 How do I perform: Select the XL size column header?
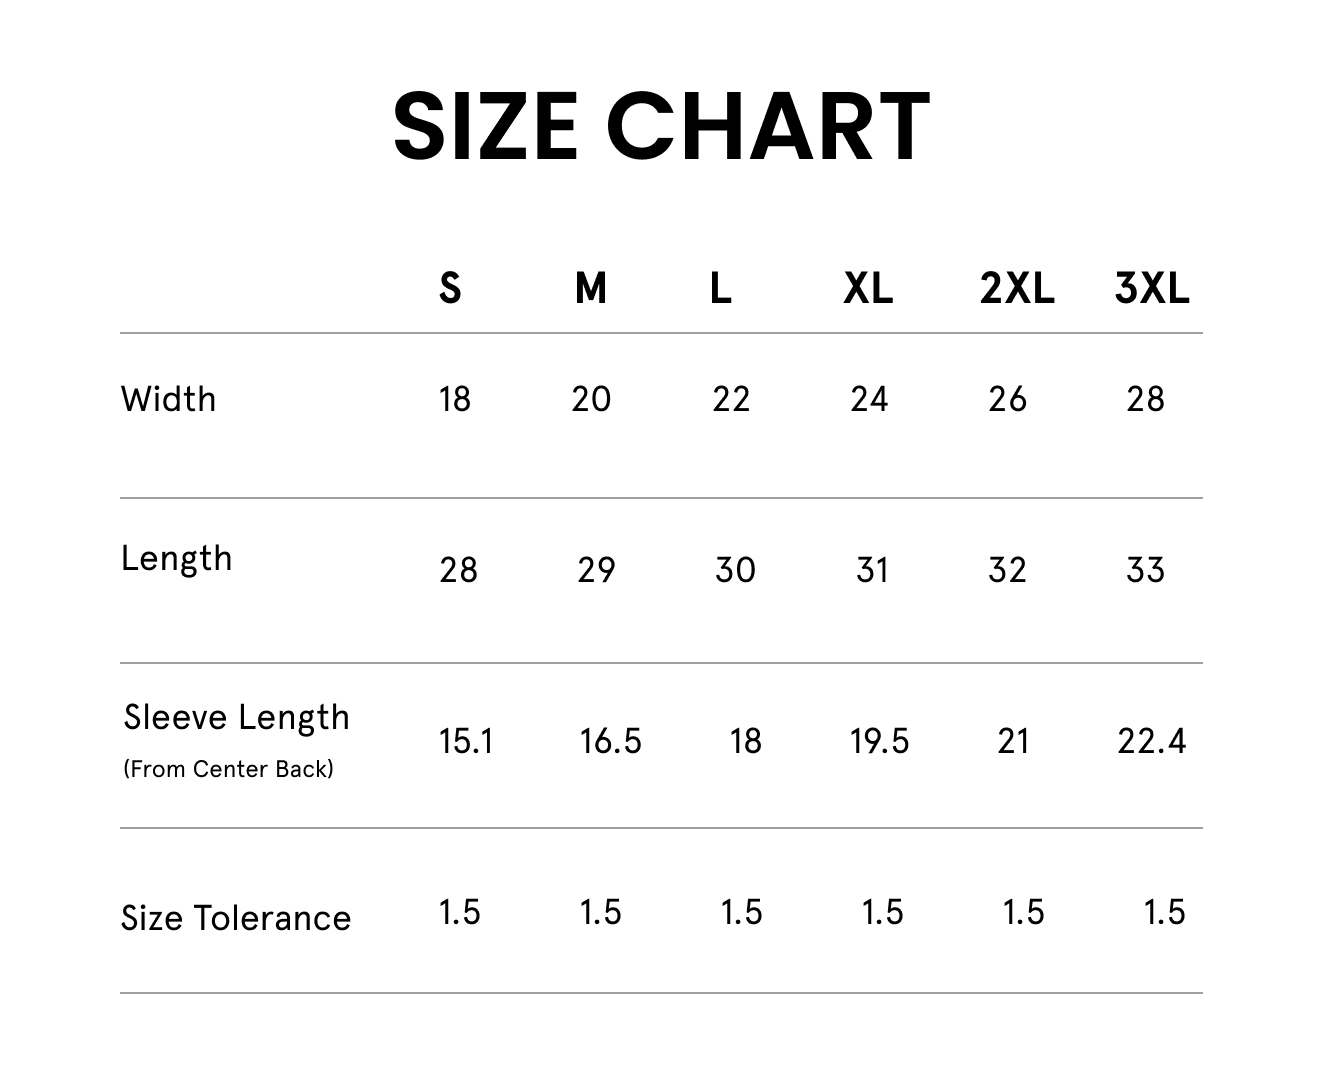868,288
